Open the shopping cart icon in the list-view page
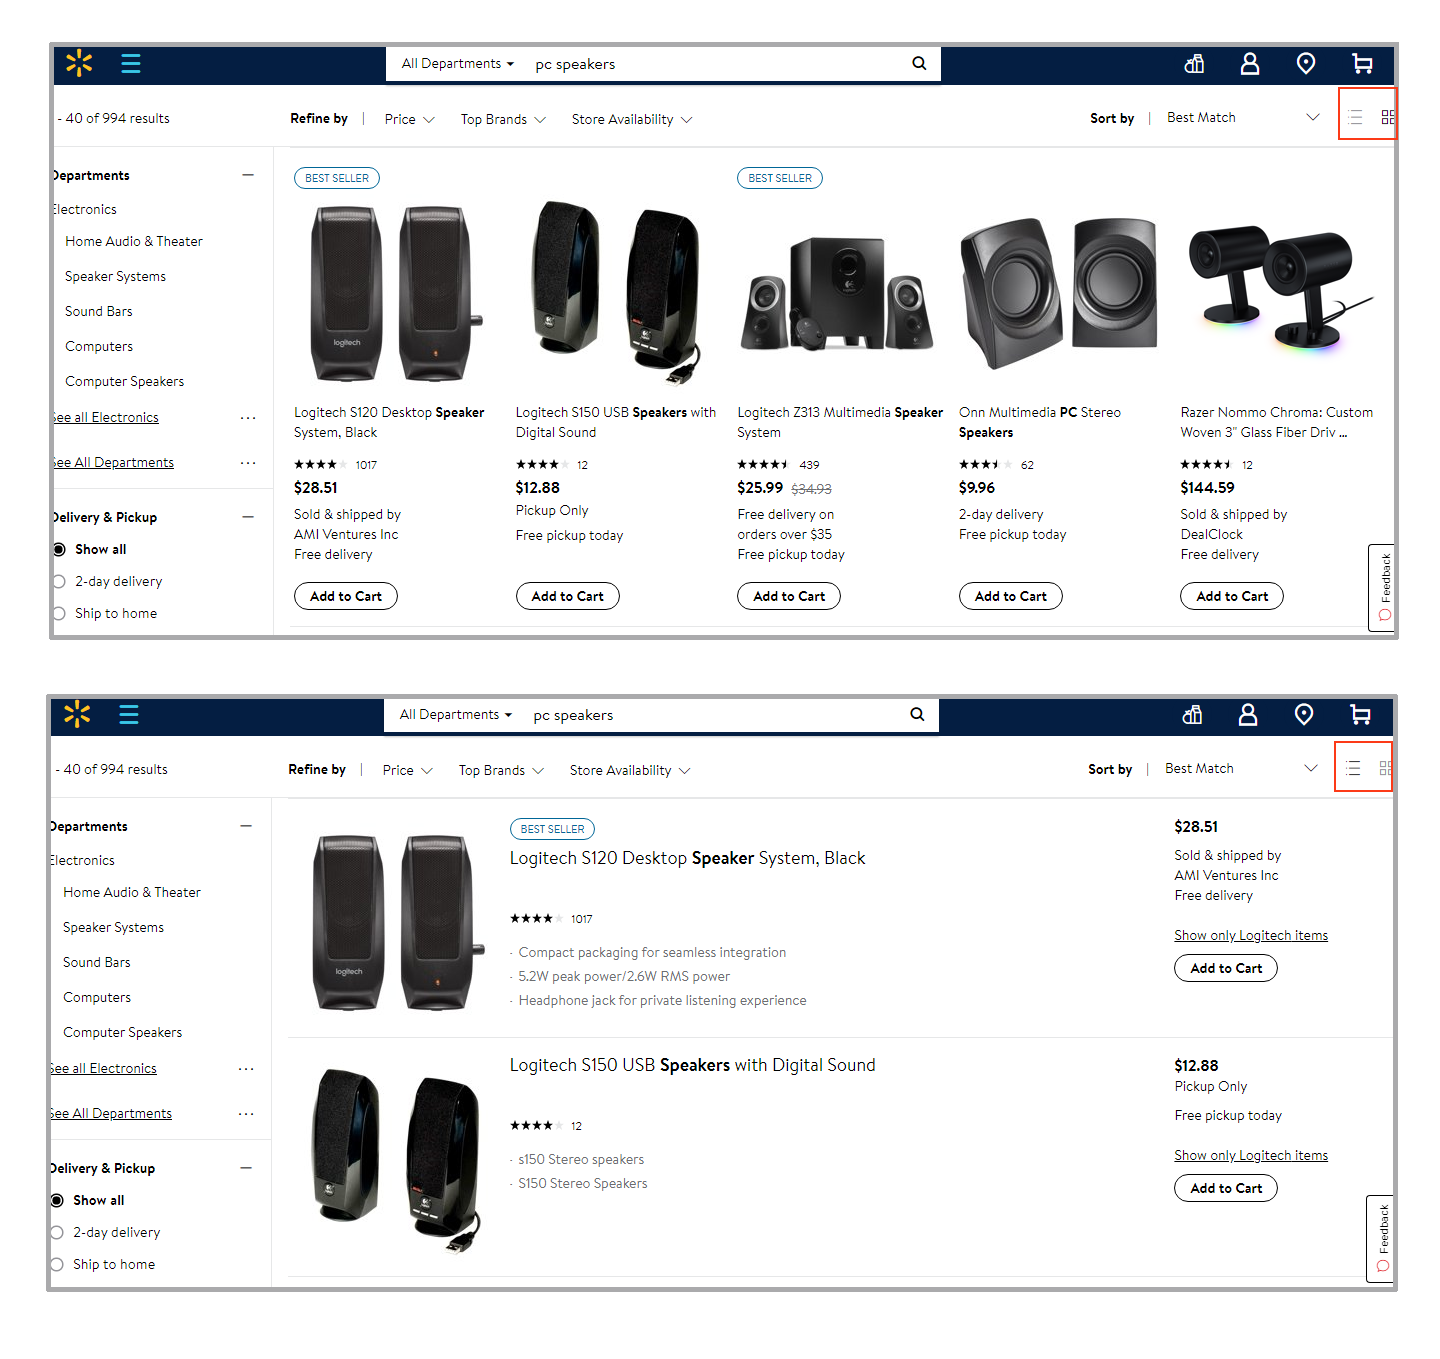 [1360, 715]
